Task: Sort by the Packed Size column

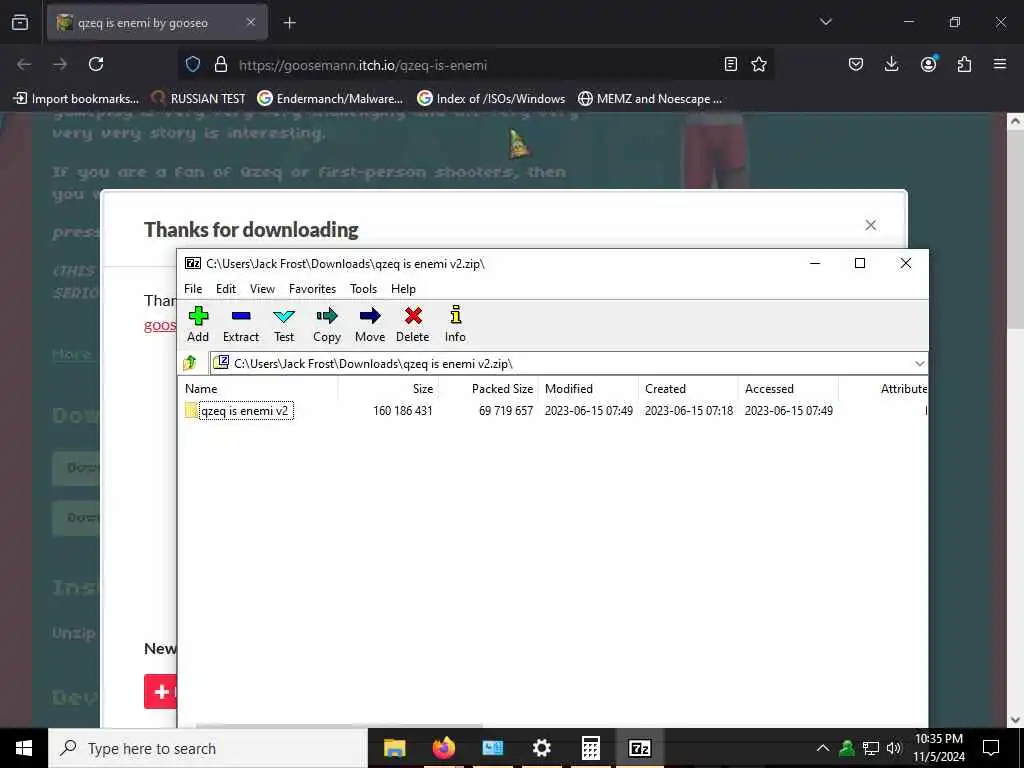Action: point(502,389)
